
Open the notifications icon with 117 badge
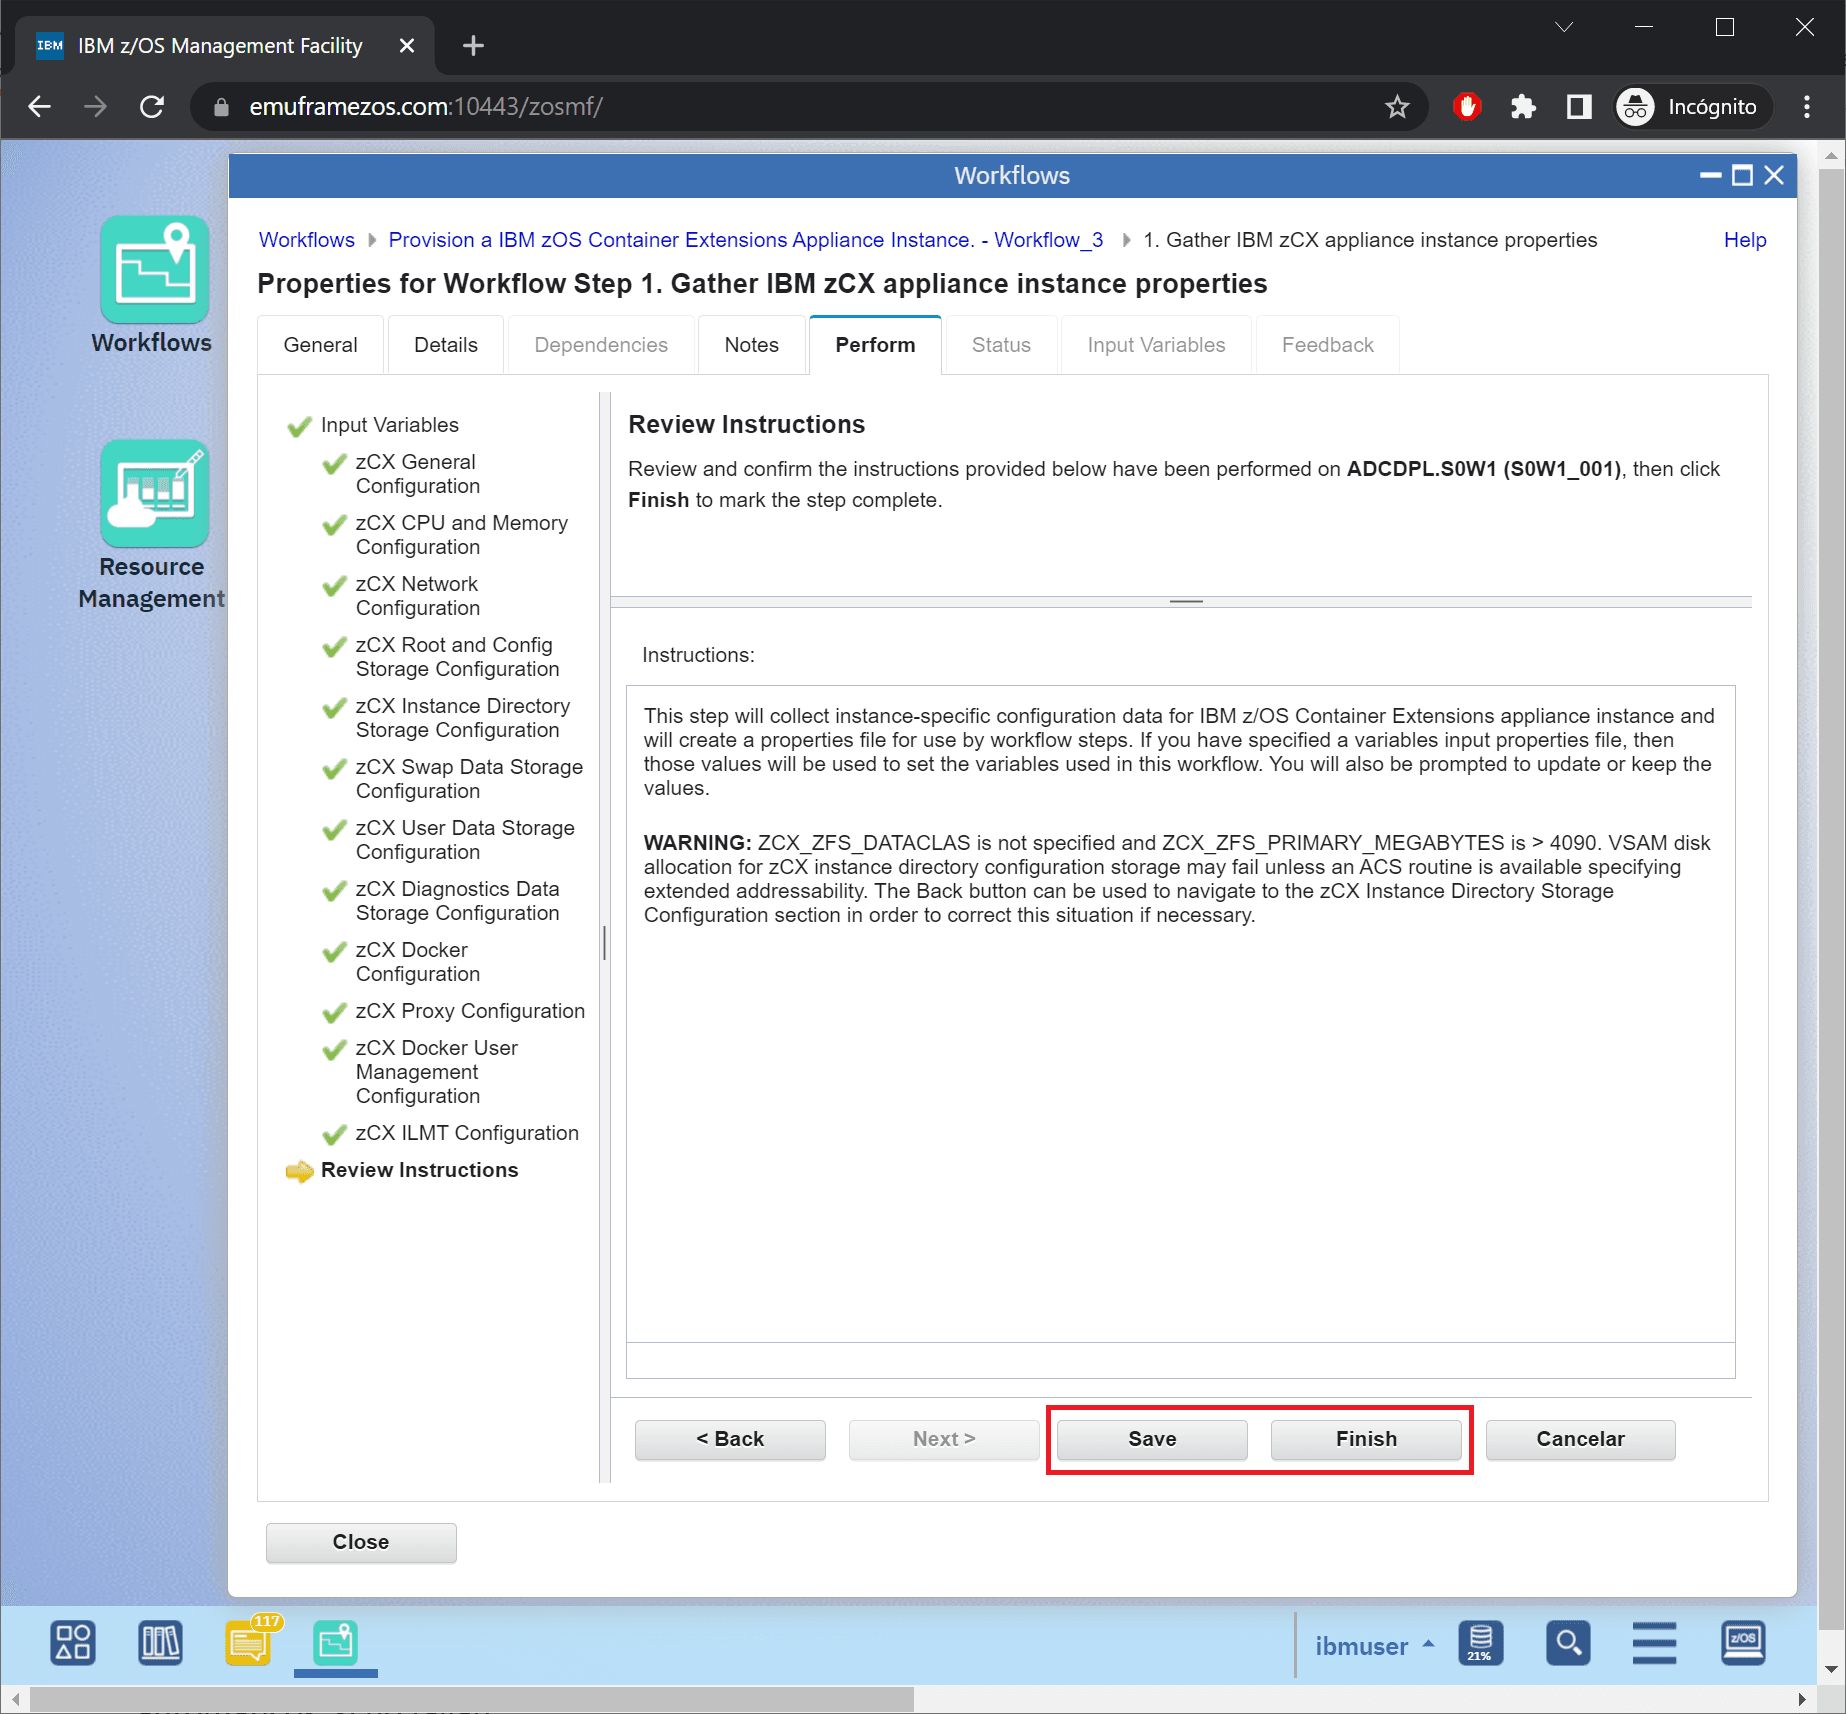249,1643
